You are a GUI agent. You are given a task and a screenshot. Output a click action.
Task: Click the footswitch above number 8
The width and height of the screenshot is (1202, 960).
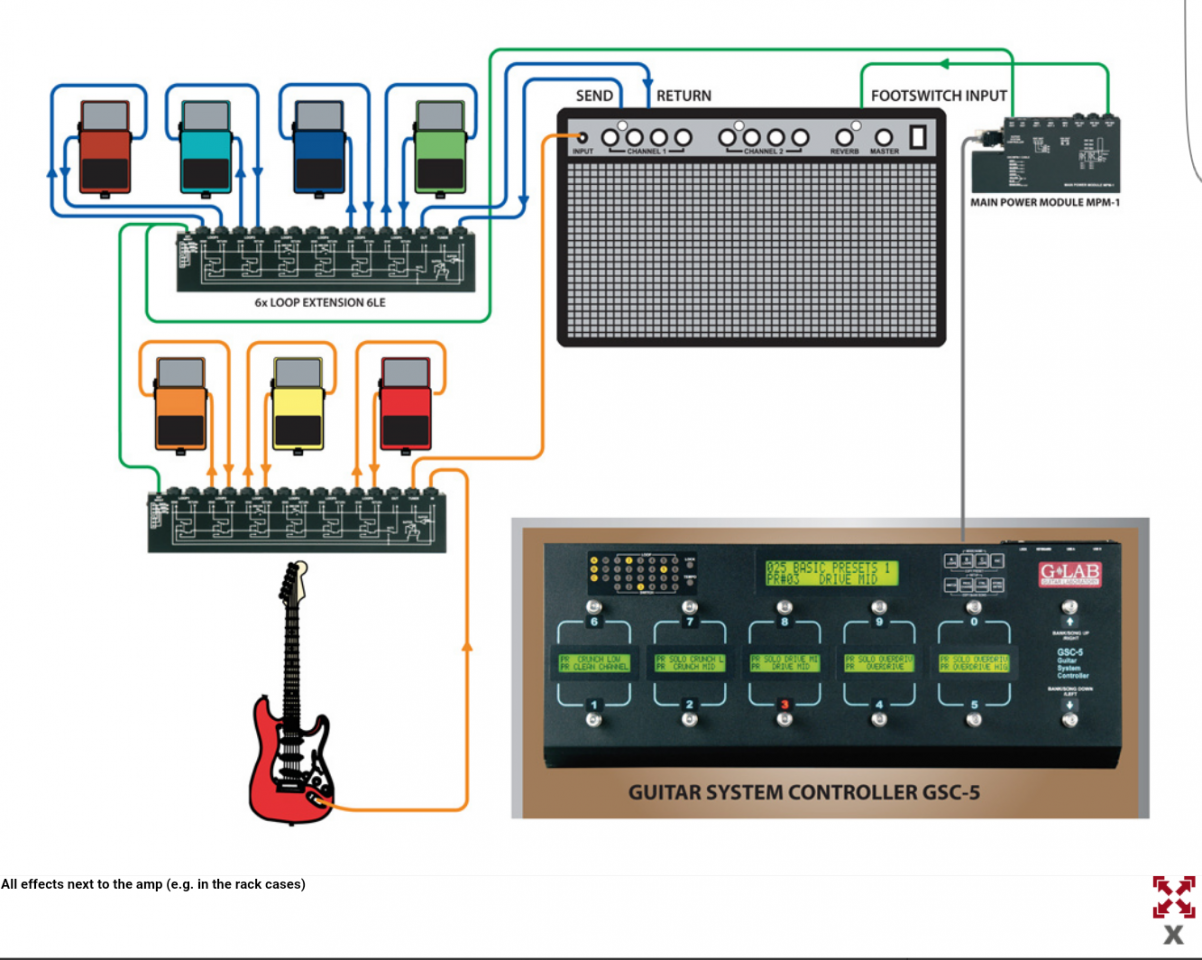coord(784,606)
